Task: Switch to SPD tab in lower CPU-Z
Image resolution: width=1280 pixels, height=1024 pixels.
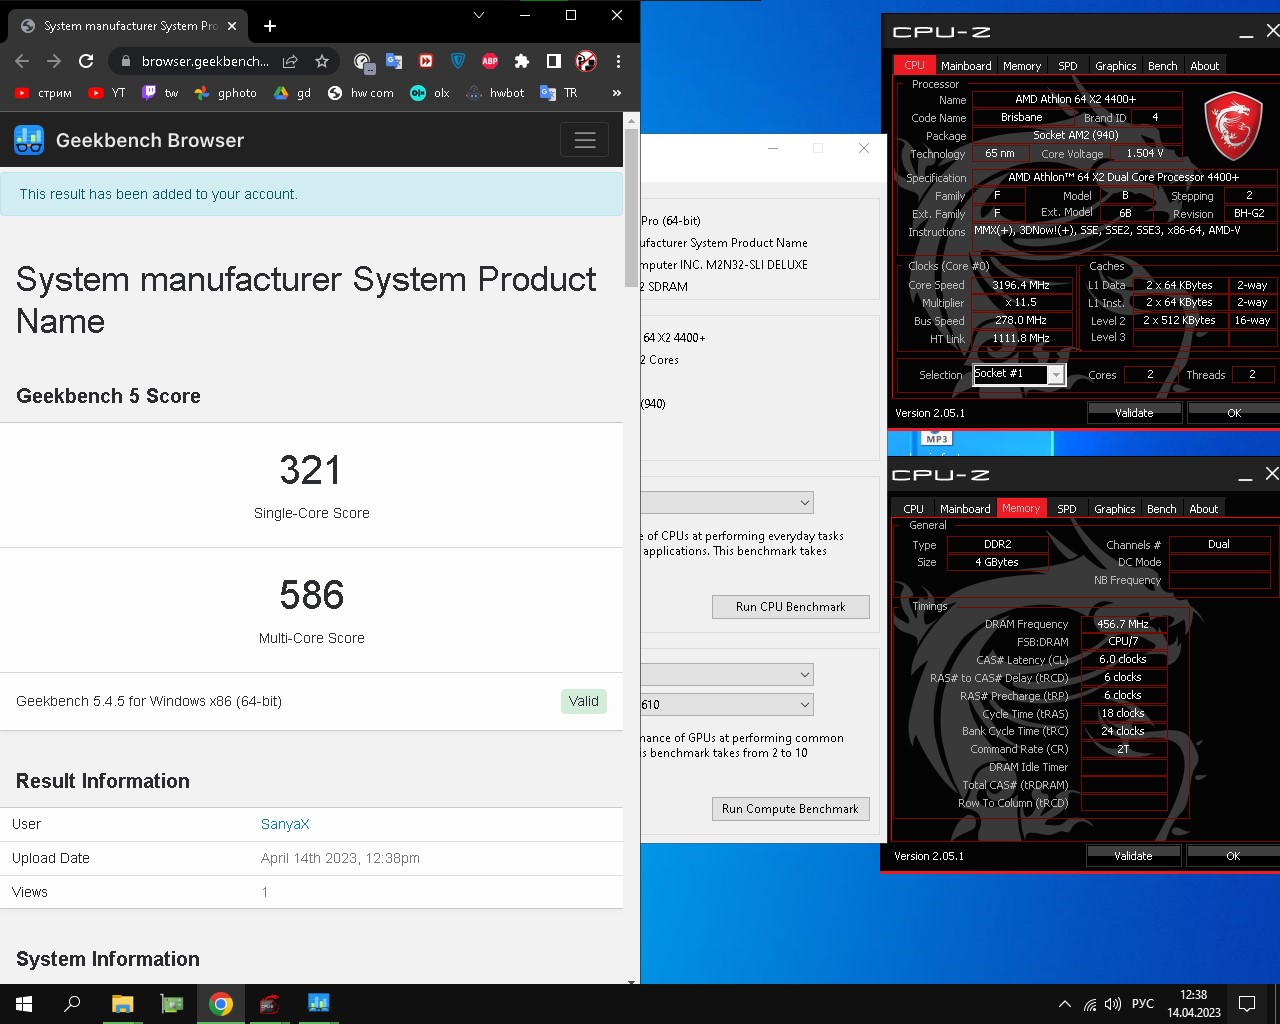Action: (x=1067, y=509)
